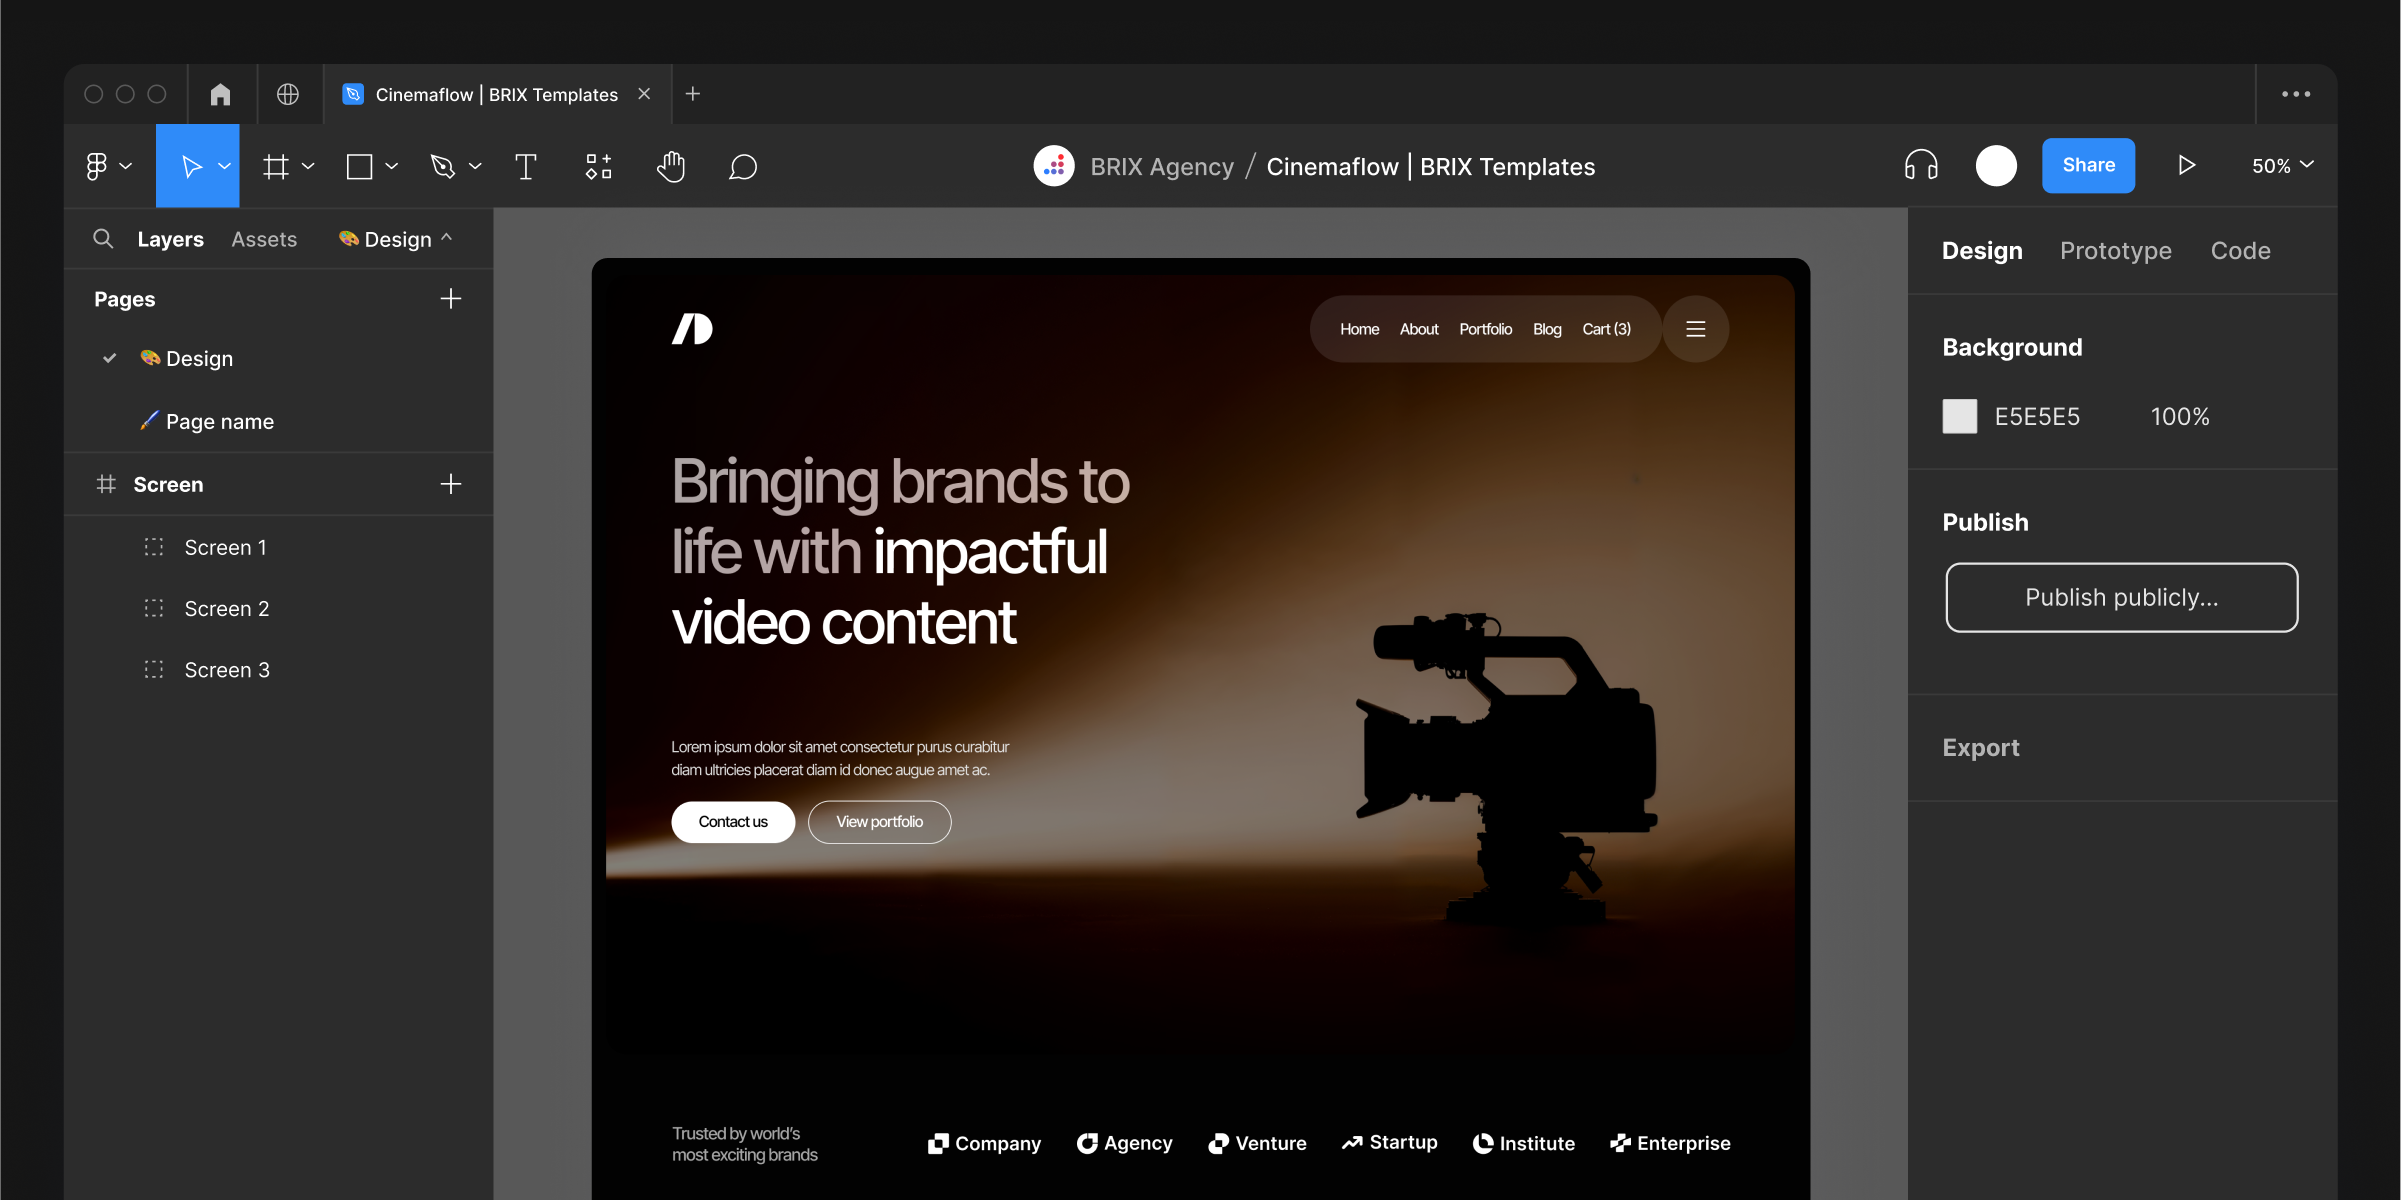Click the Publish publicly button
This screenshot has width=2401, height=1201.
(x=2121, y=597)
